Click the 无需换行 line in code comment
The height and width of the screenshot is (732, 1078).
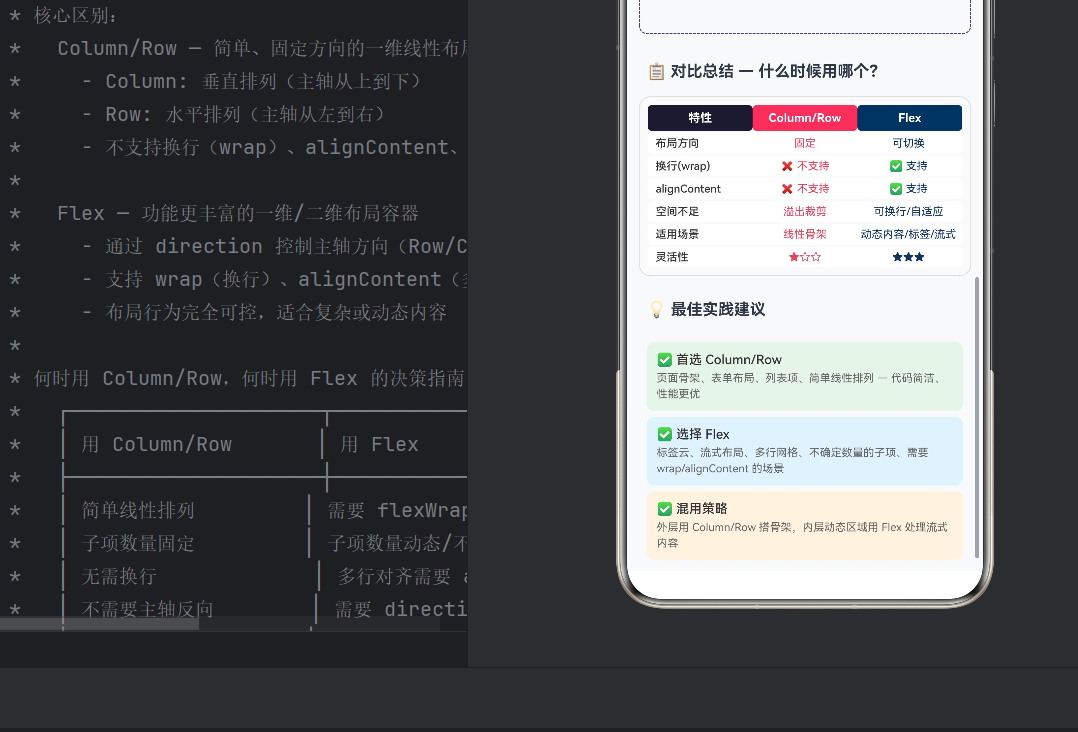click(x=119, y=576)
